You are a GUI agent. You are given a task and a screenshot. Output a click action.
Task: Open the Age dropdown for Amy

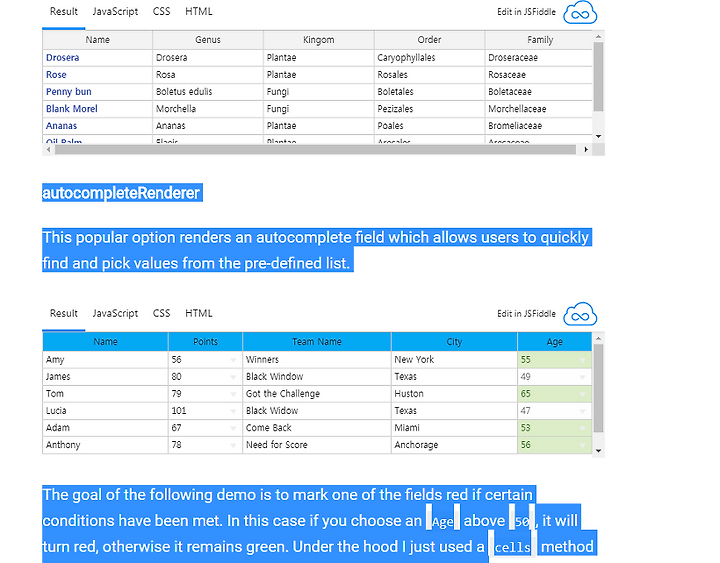tap(583, 360)
